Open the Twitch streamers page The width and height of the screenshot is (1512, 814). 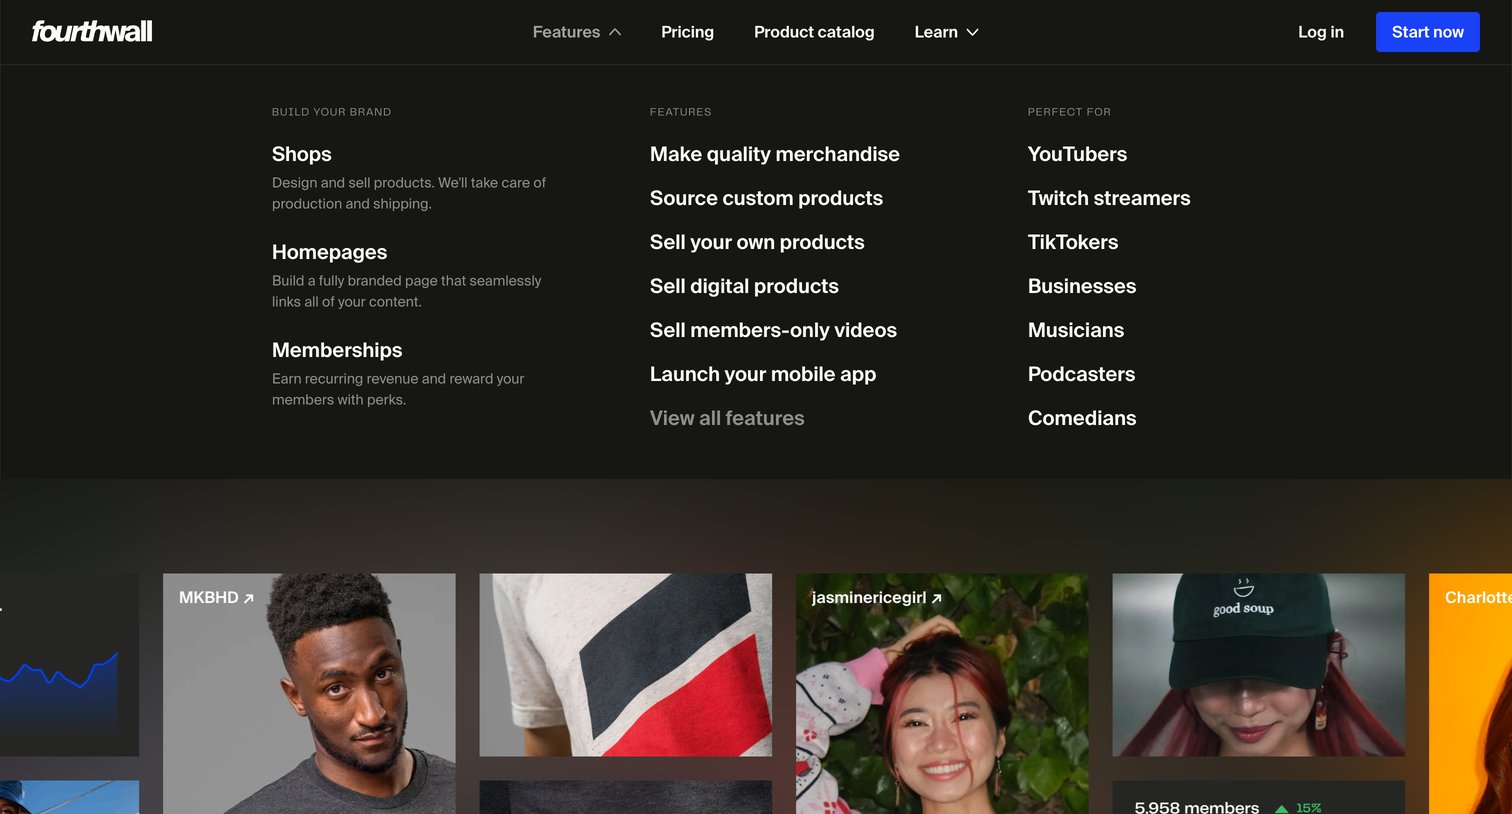1109,198
